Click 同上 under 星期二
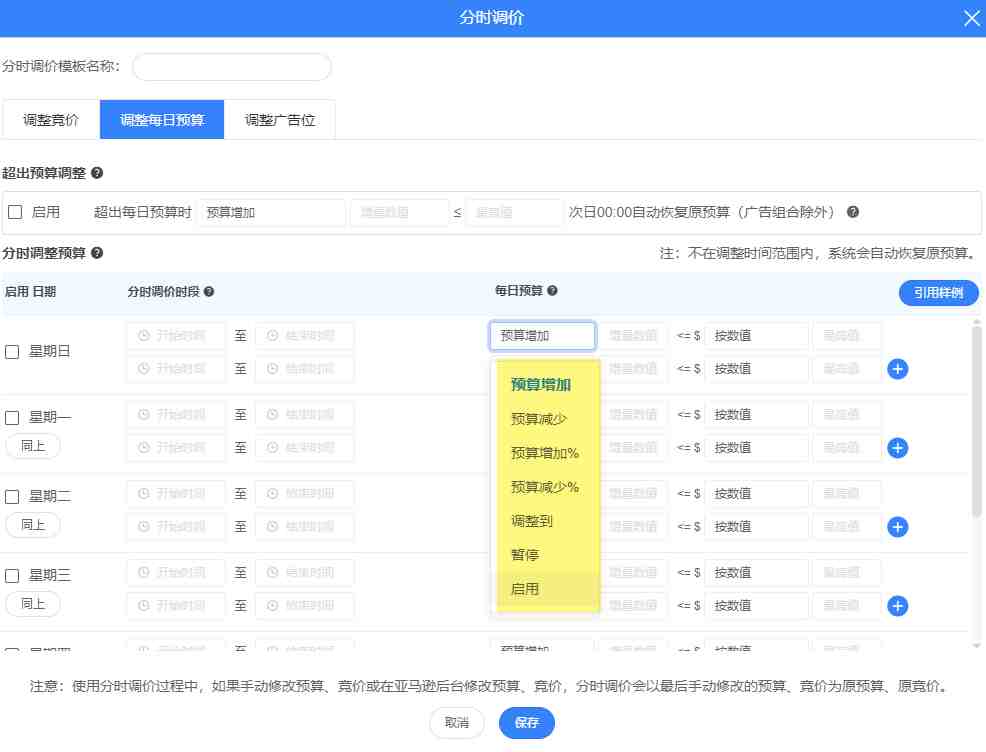This screenshot has width=986, height=752. (x=33, y=525)
